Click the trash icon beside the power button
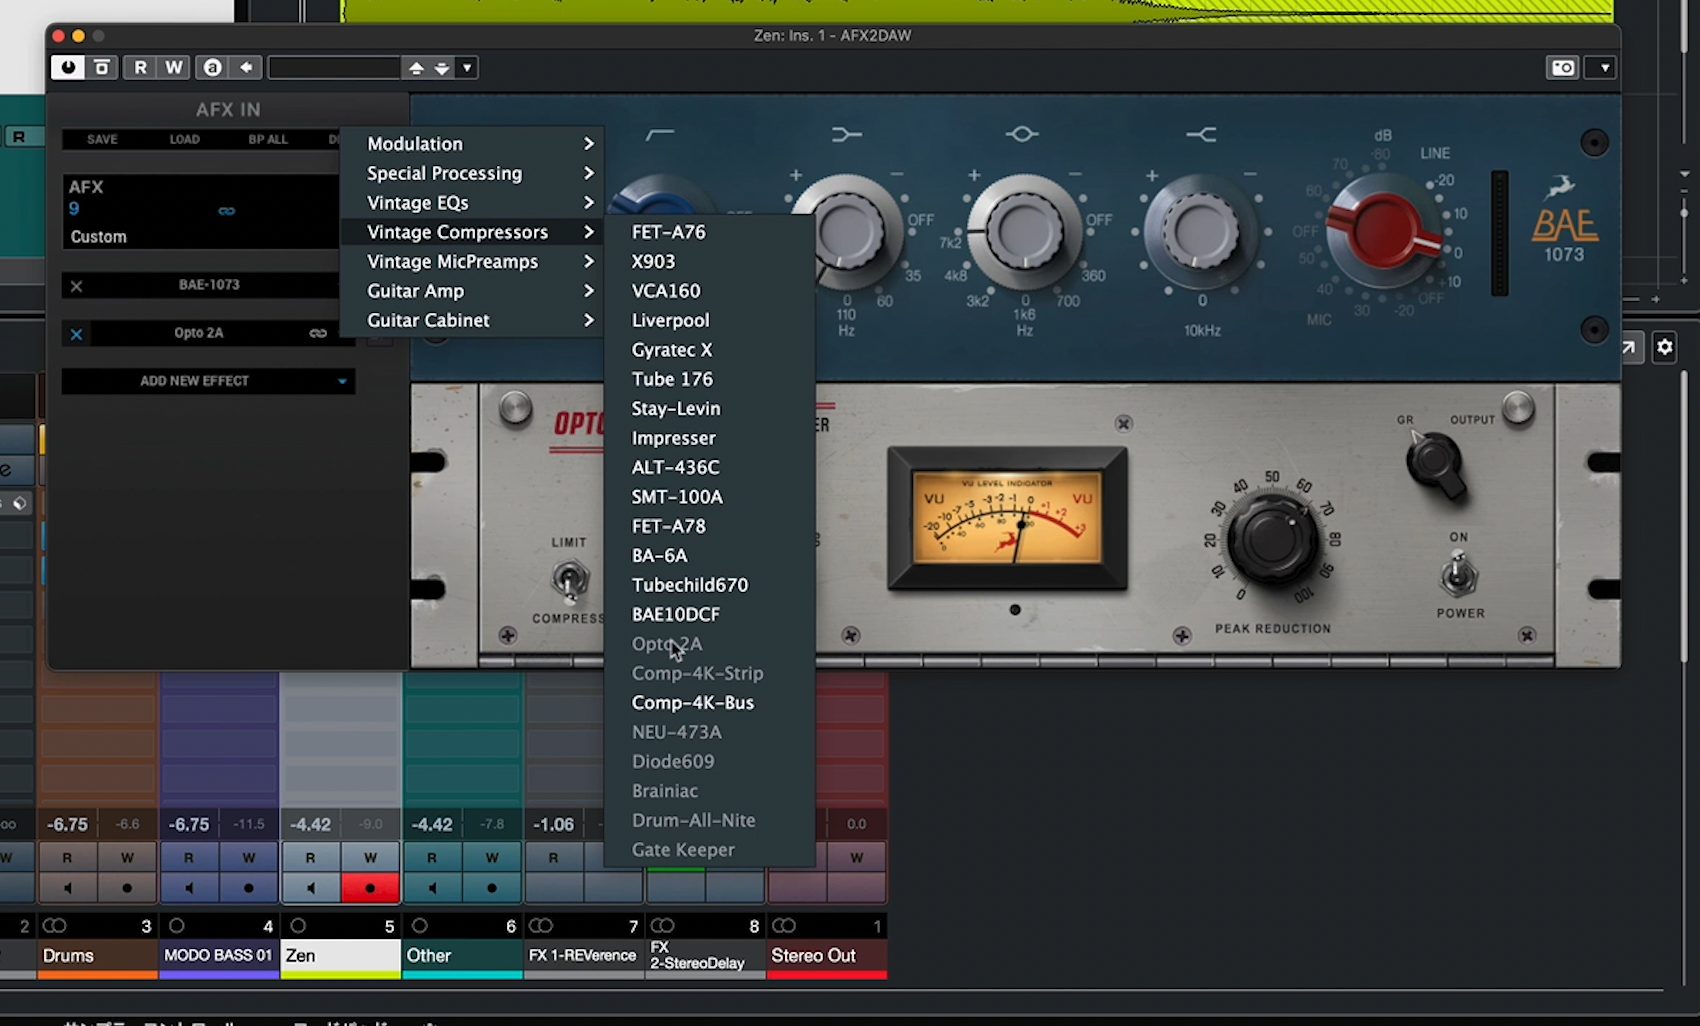Viewport: 1700px width, 1026px height. point(102,67)
